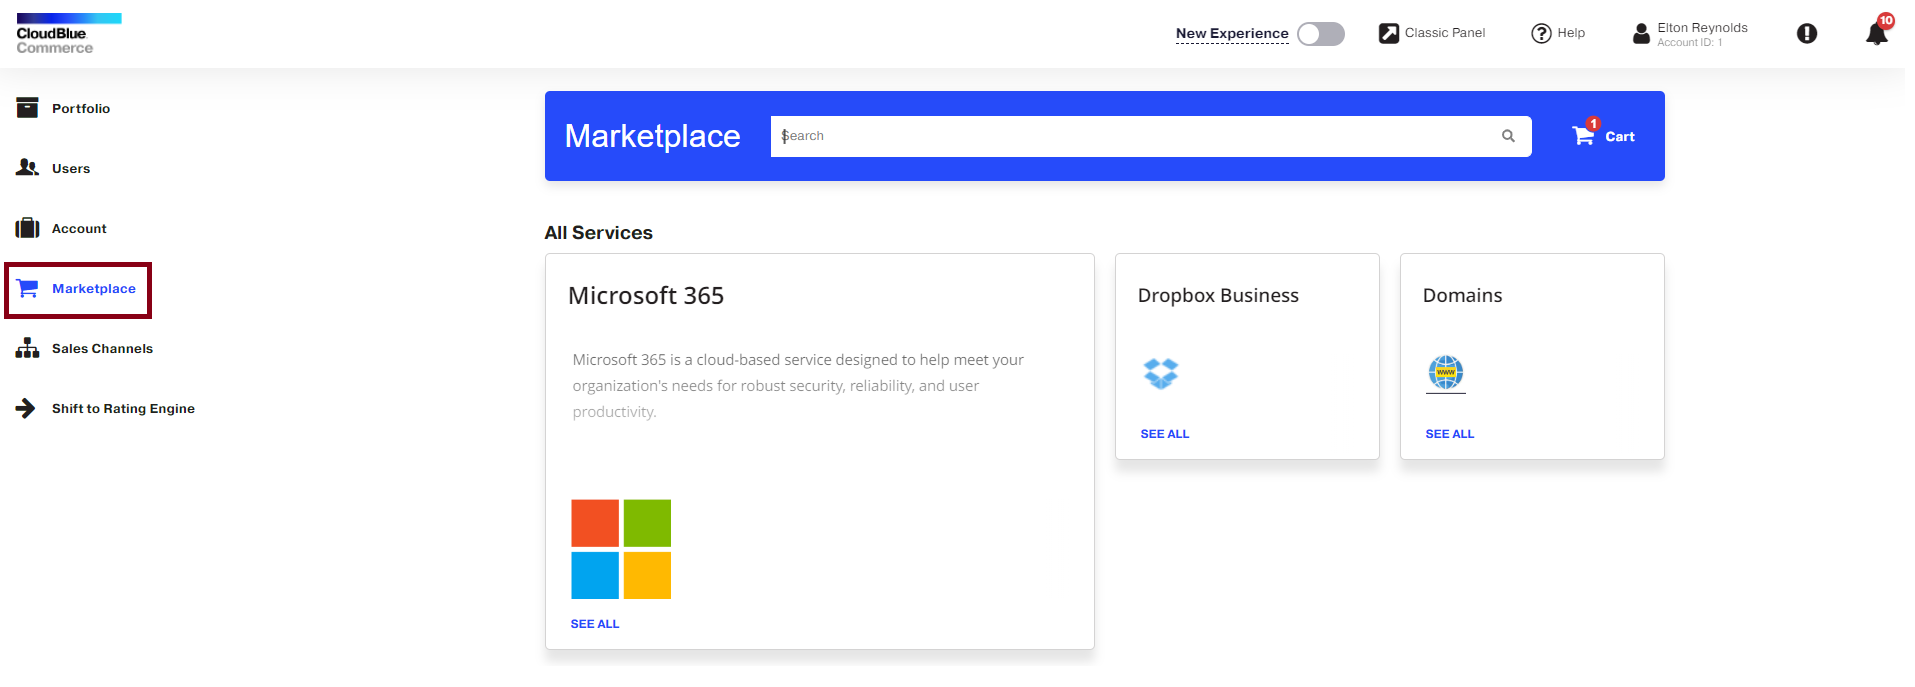Click the Cart label in the banner
1915x687 pixels.
pyautogui.click(x=1620, y=137)
